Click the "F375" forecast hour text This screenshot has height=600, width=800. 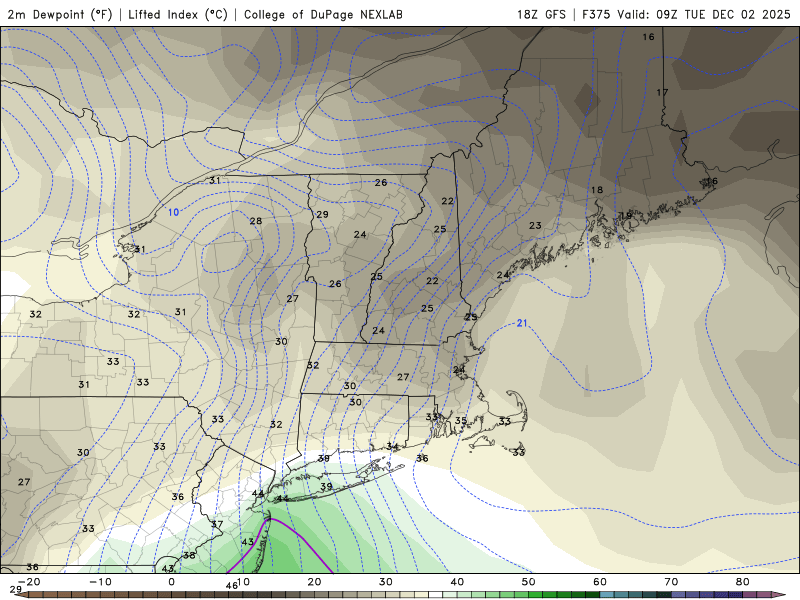tap(596, 14)
